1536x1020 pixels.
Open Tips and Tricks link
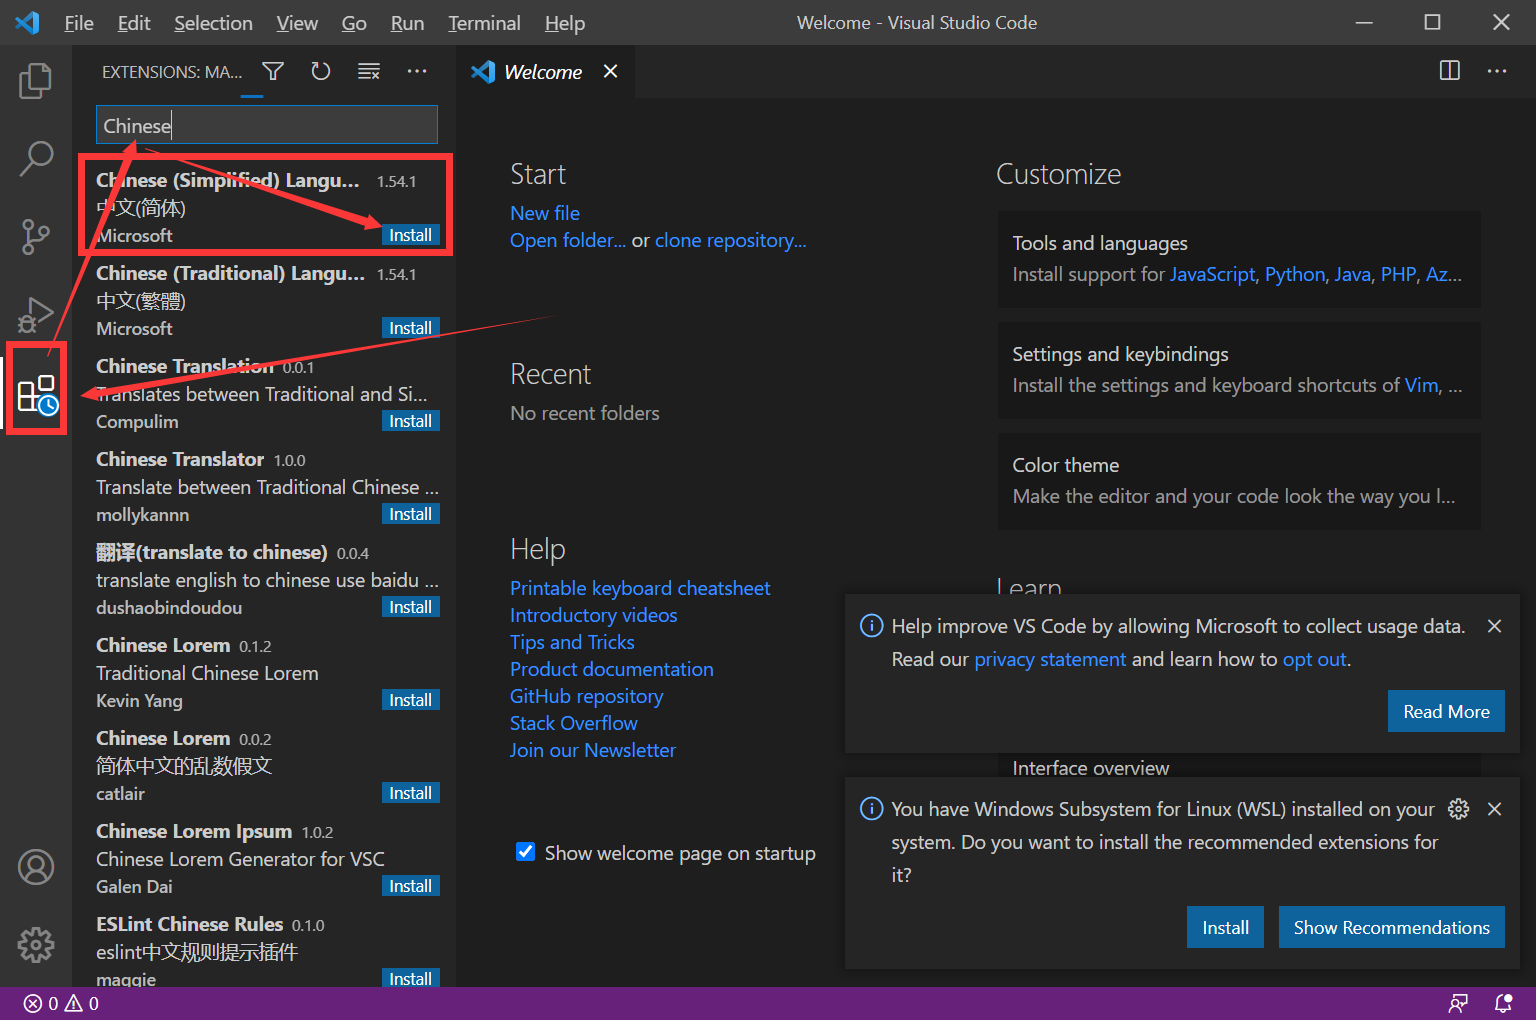[x=572, y=642]
